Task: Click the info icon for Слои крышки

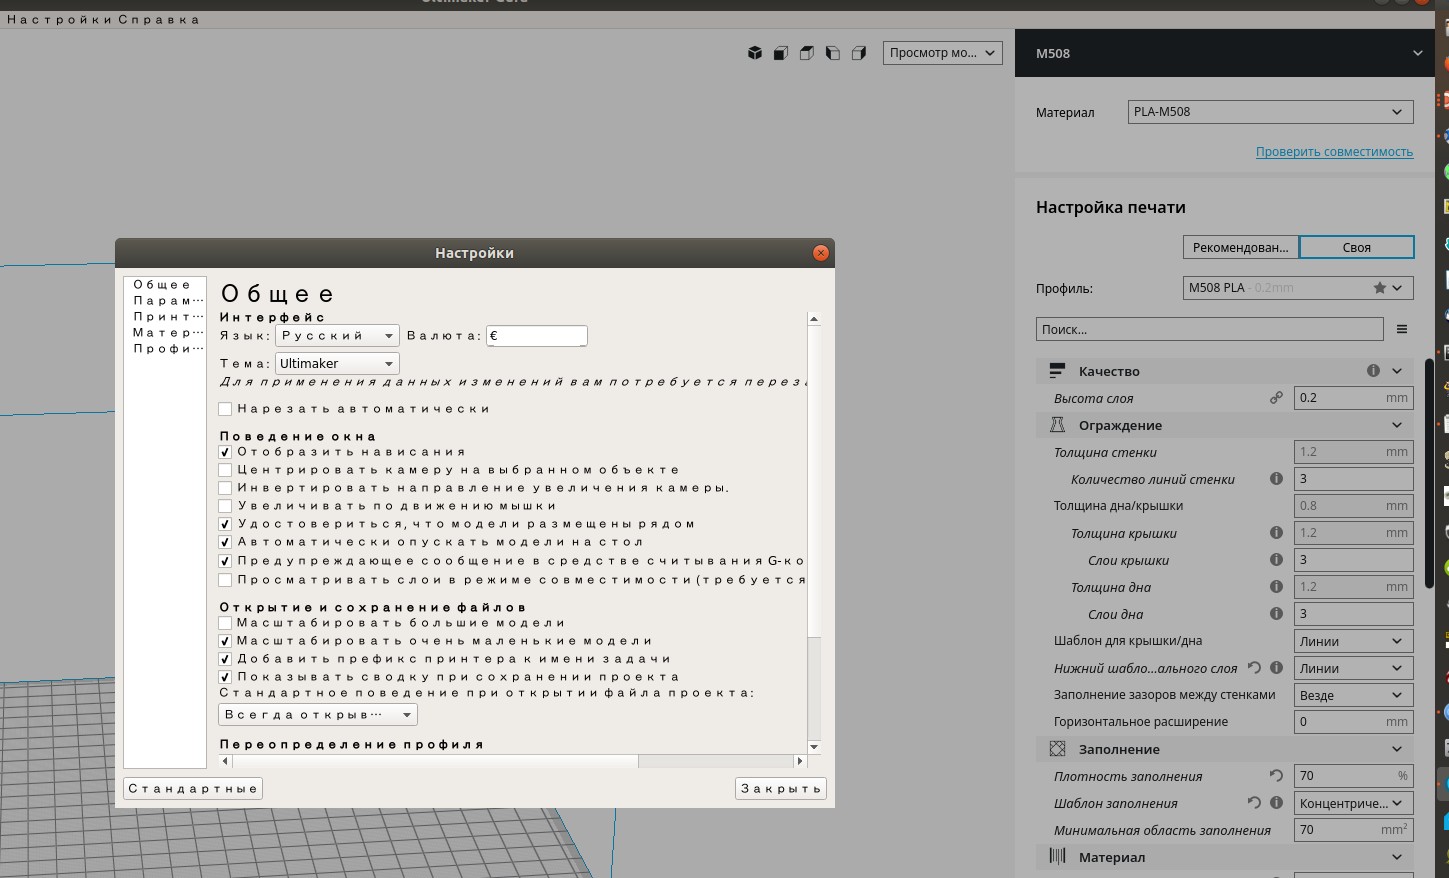Action: point(1276,560)
